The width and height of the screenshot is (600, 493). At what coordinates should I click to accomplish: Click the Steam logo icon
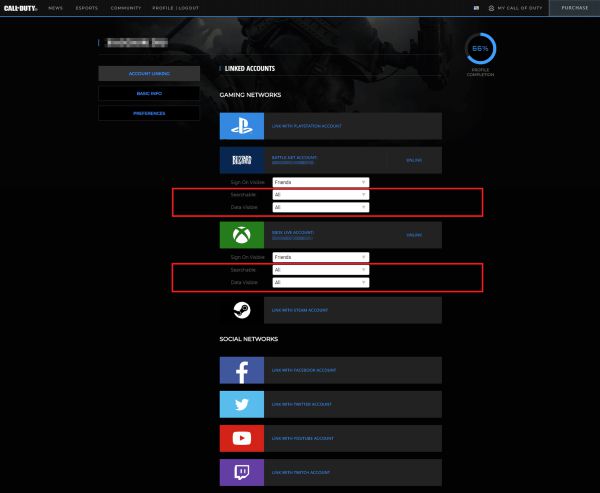(242, 310)
